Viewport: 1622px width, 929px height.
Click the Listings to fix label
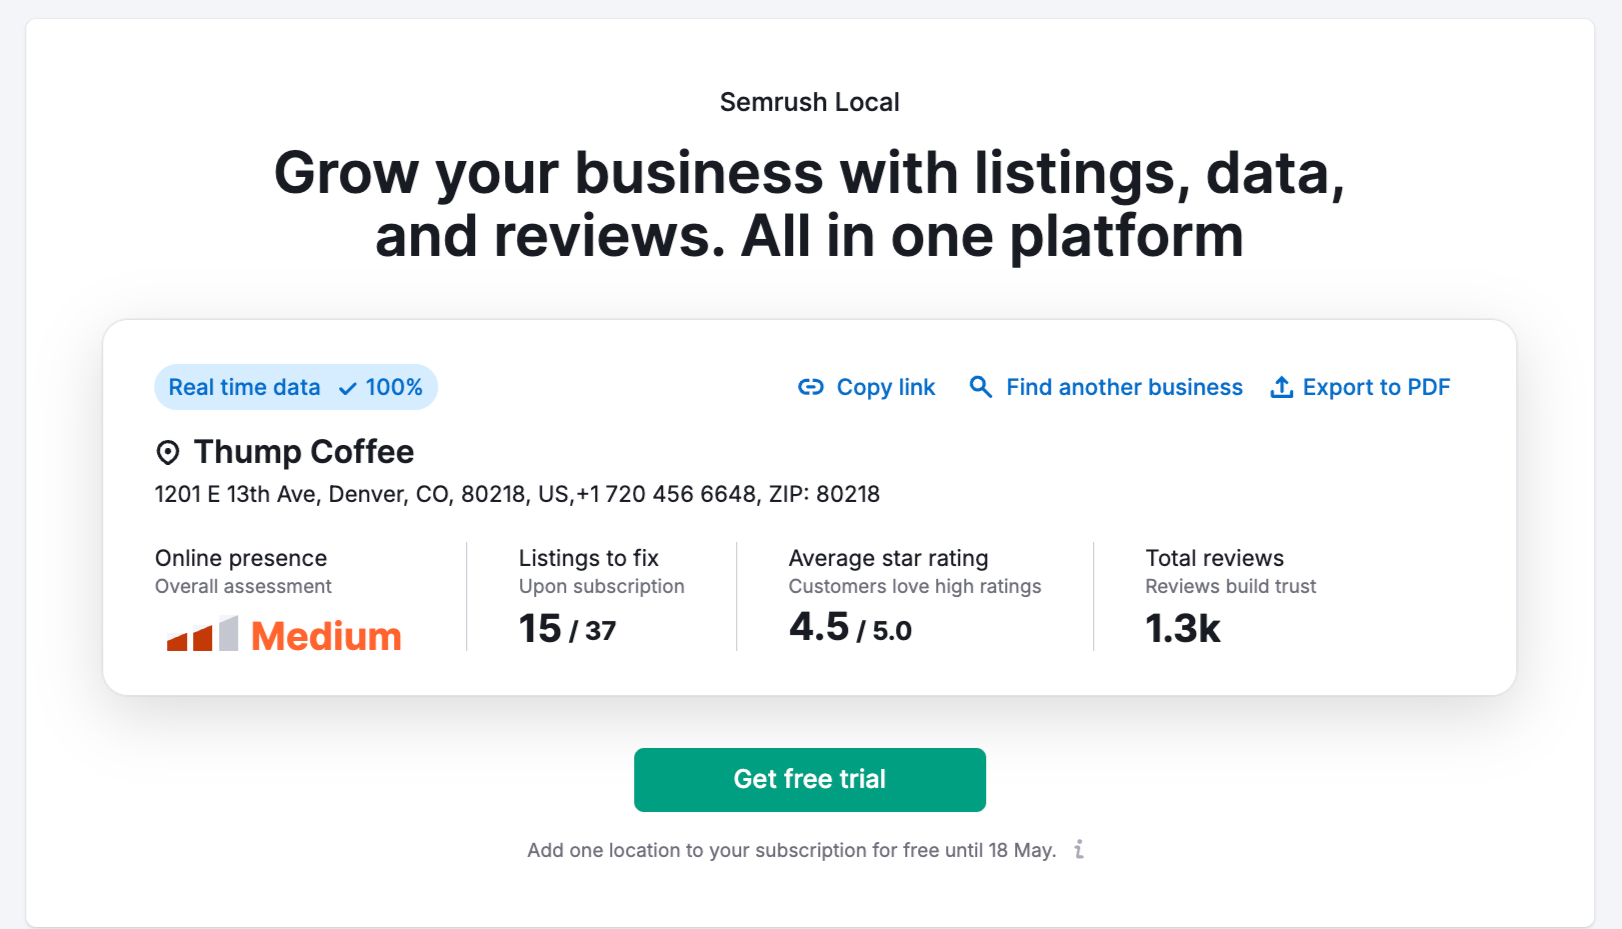tap(588, 558)
